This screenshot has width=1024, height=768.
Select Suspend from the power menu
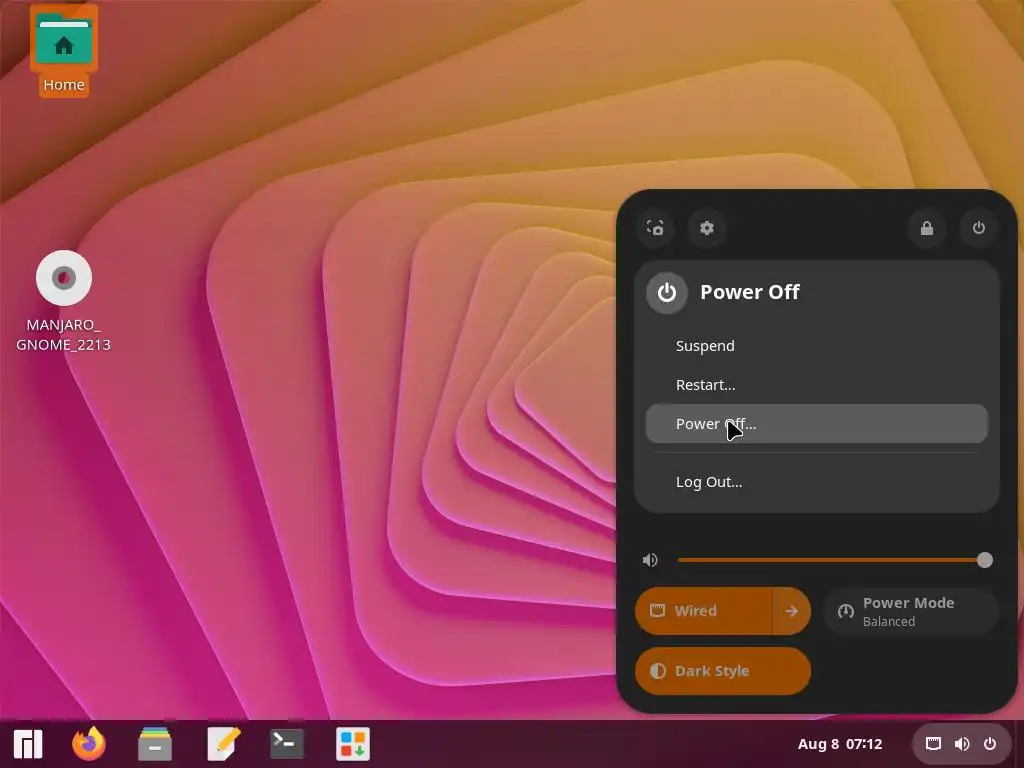[x=816, y=345]
